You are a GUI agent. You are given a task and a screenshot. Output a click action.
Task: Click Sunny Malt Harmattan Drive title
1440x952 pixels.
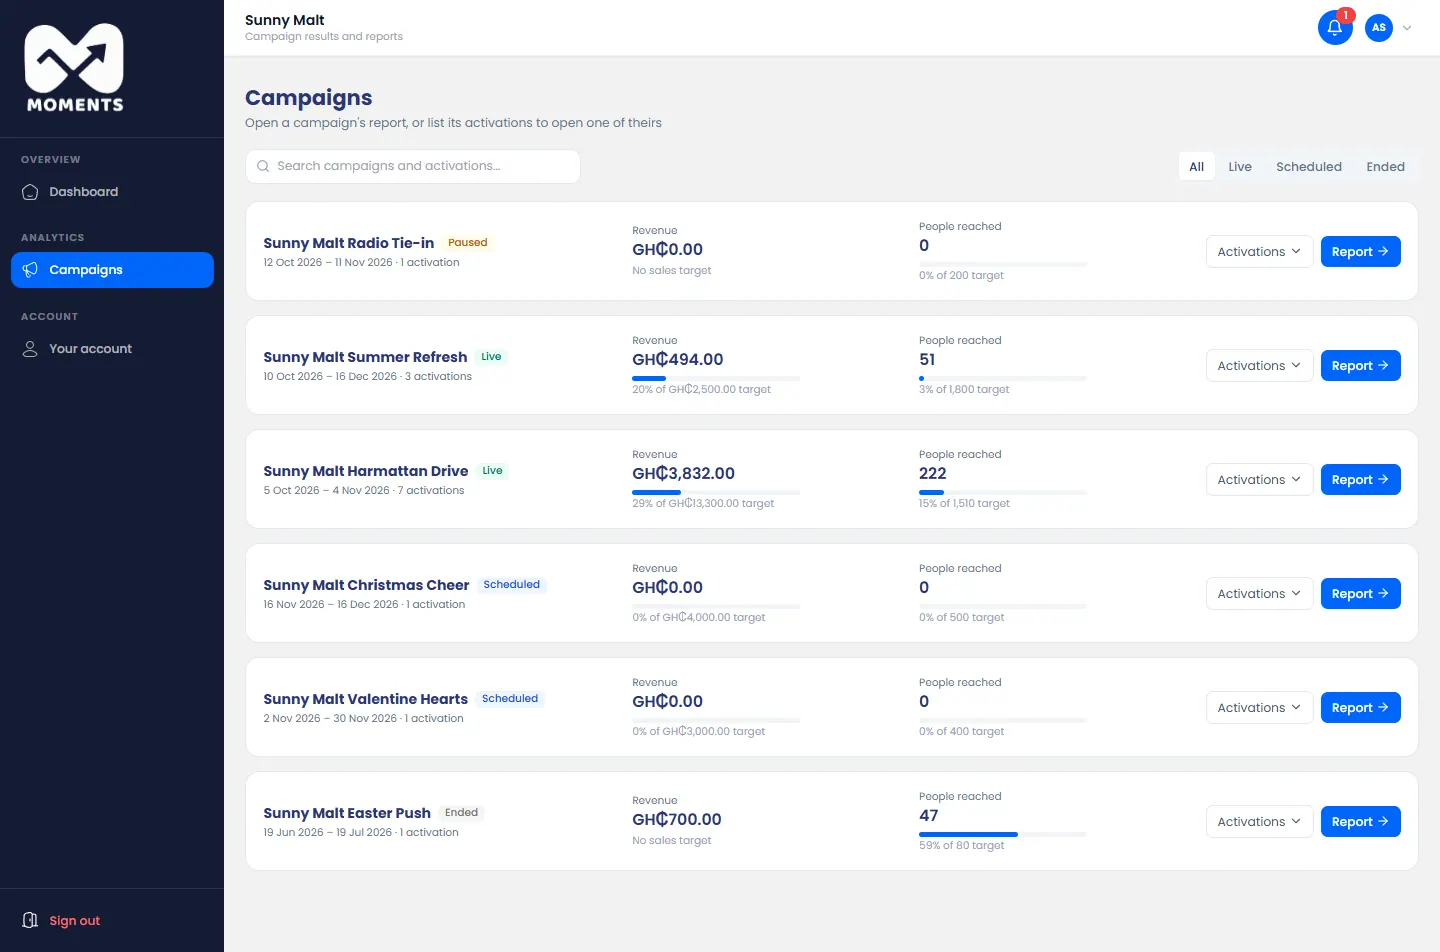coord(365,471)
